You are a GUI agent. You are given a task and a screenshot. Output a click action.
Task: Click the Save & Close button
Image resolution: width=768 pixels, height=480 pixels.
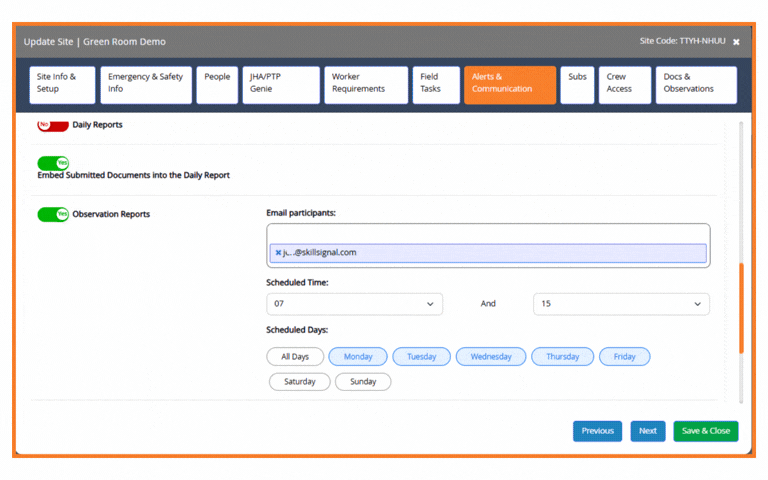tap(706, 431)
